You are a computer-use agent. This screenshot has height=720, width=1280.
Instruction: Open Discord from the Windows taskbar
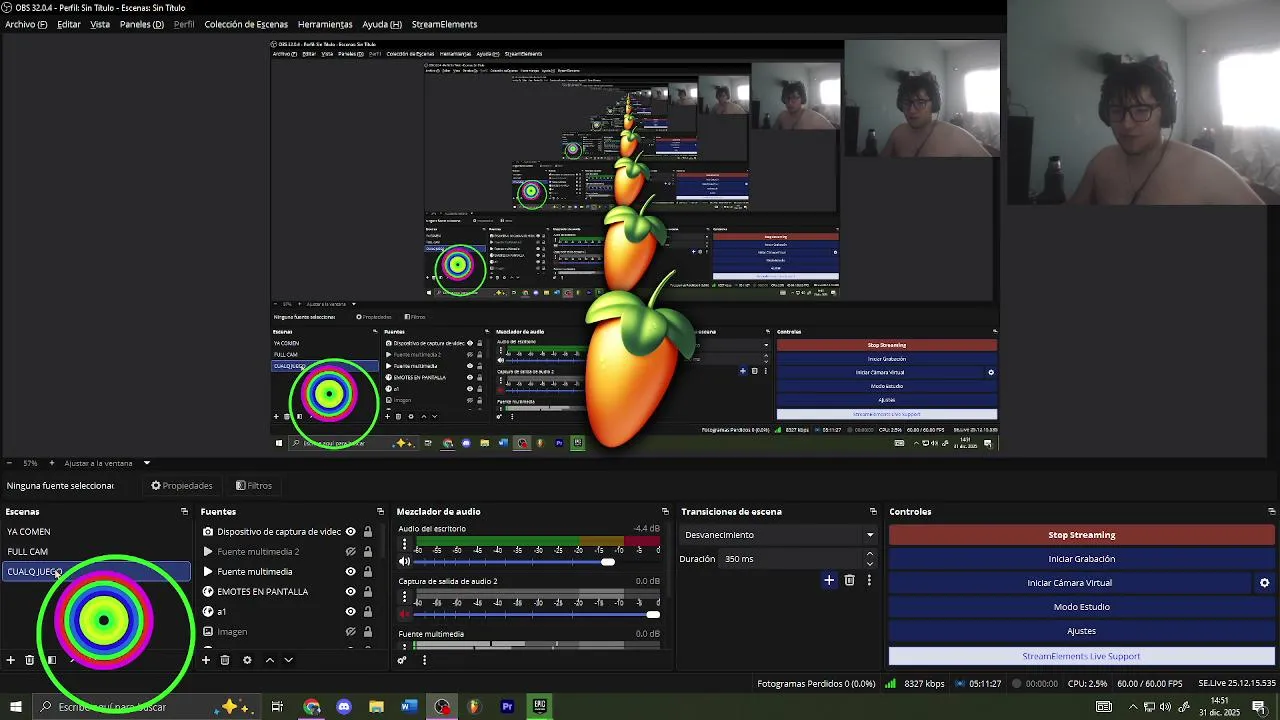[344, 707]
